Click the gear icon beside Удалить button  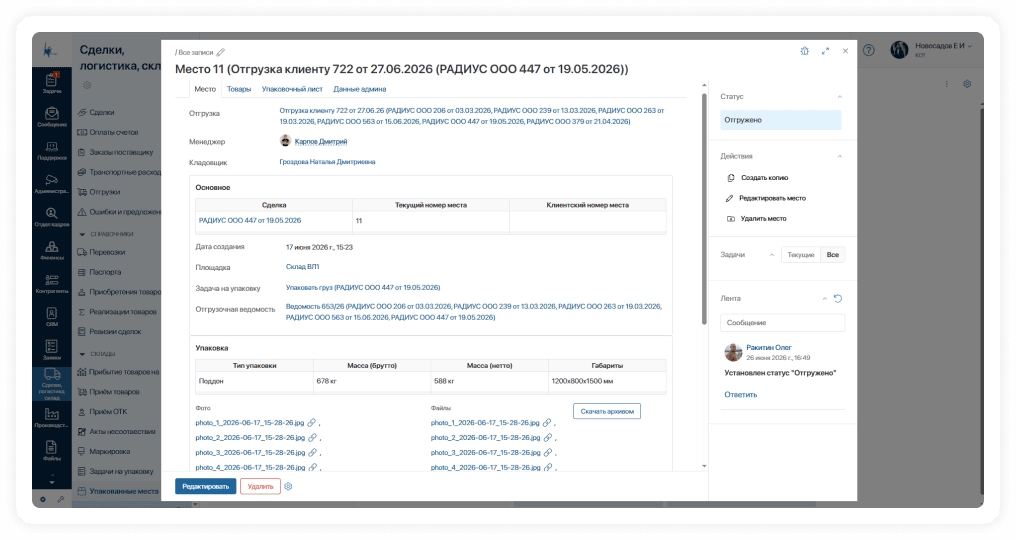288,486
